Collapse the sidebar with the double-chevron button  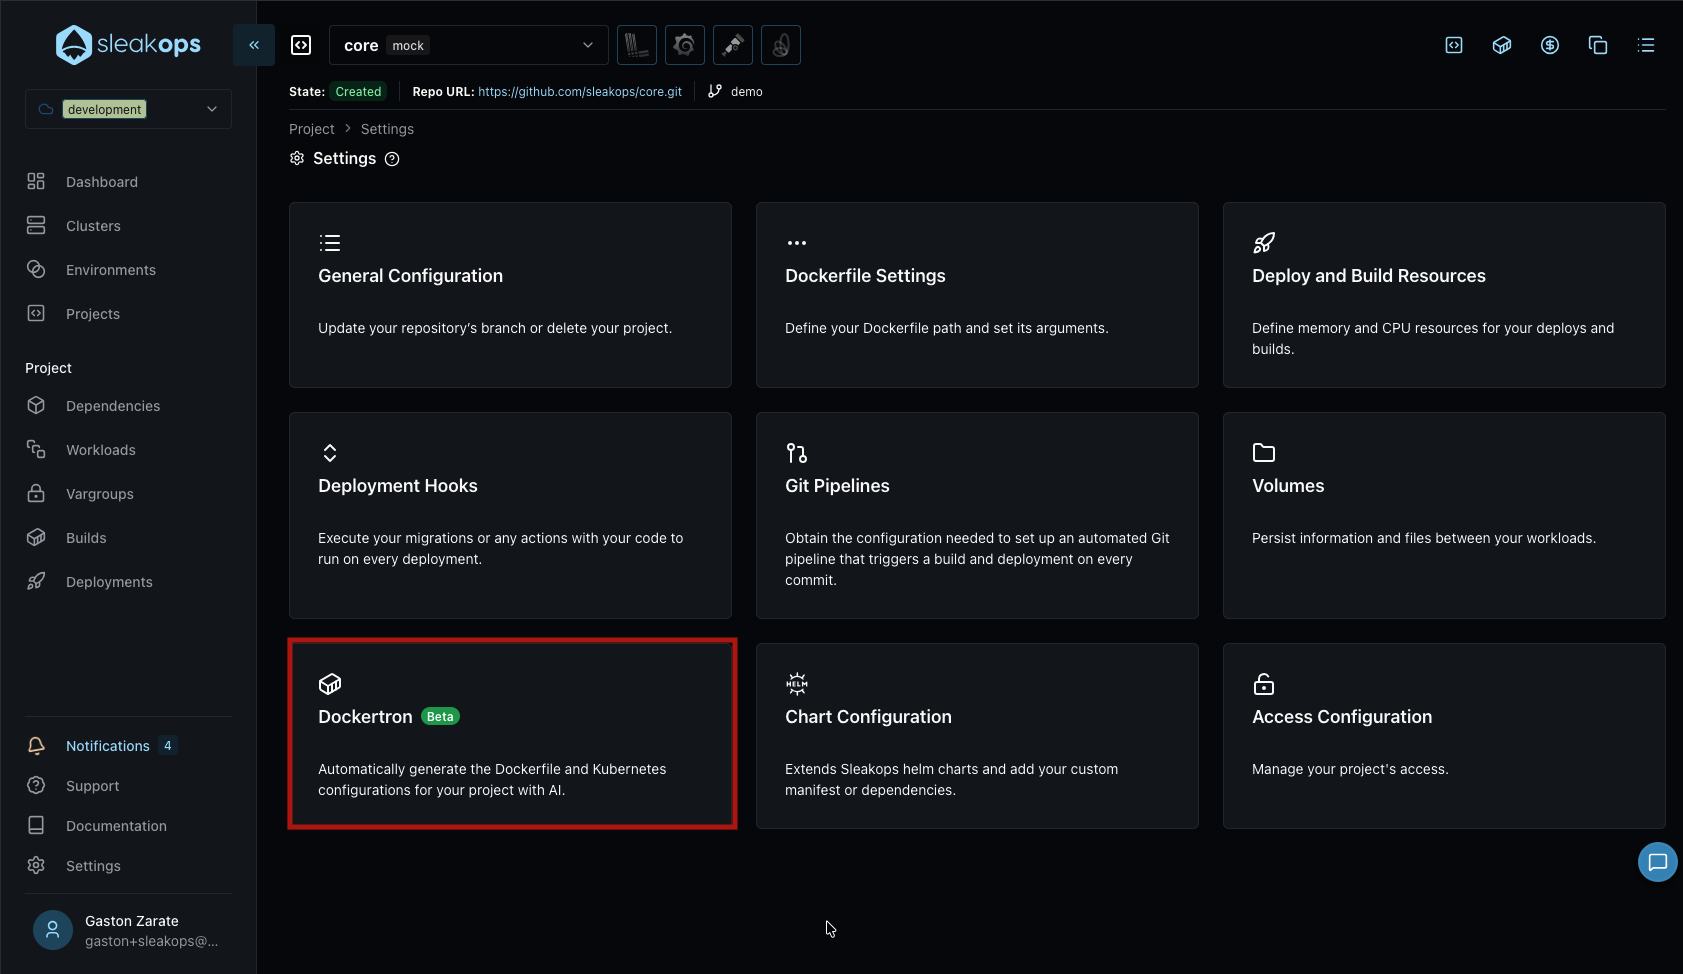(254, 45)
